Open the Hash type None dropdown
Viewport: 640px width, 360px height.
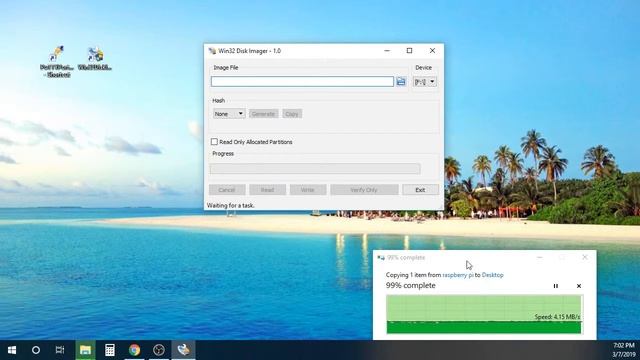pyautogui.click(x=229, y=113)
